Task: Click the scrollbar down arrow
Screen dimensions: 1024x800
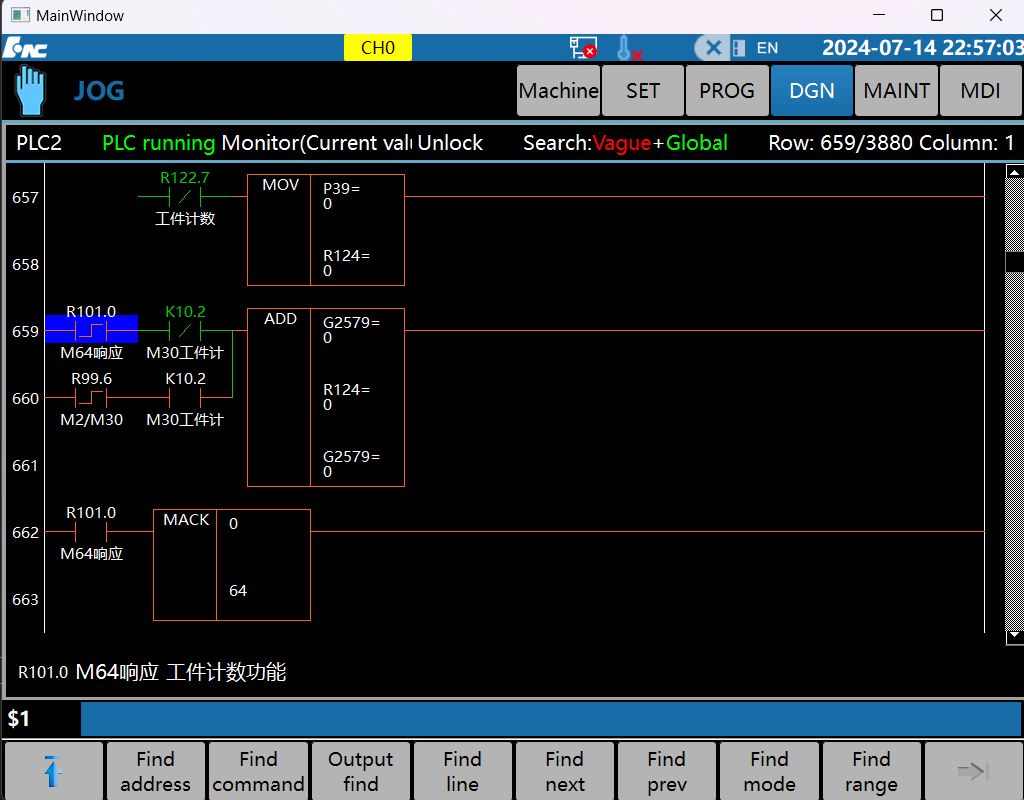Action: pos(1014,636)
